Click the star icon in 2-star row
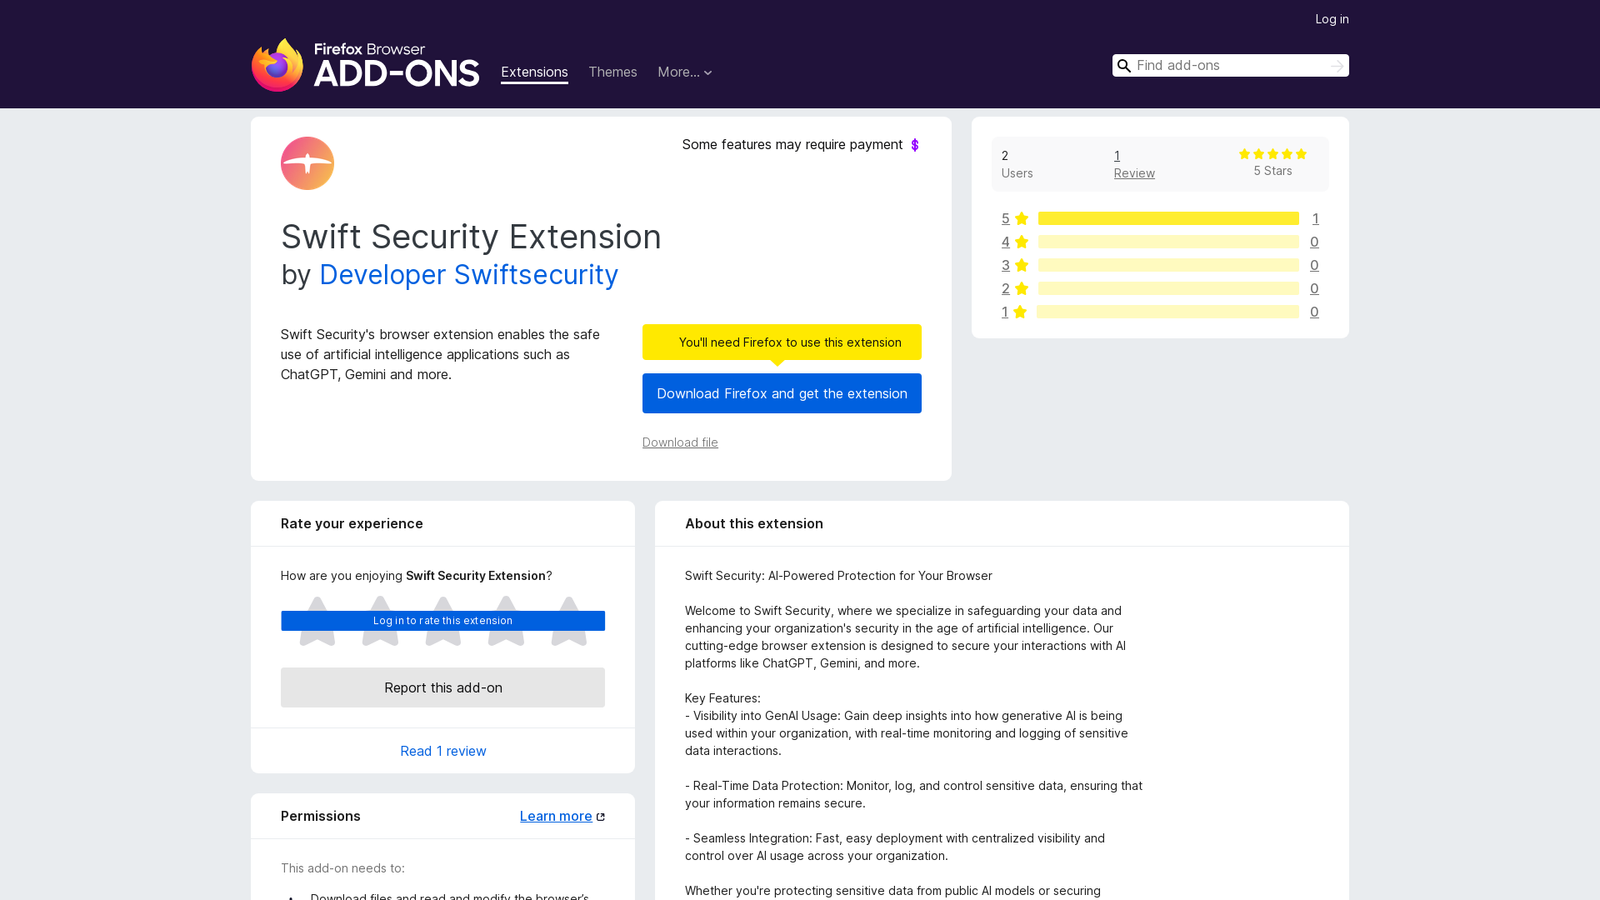The width and height of the screenshot is (1600, 900). (x=1022, y=289)
